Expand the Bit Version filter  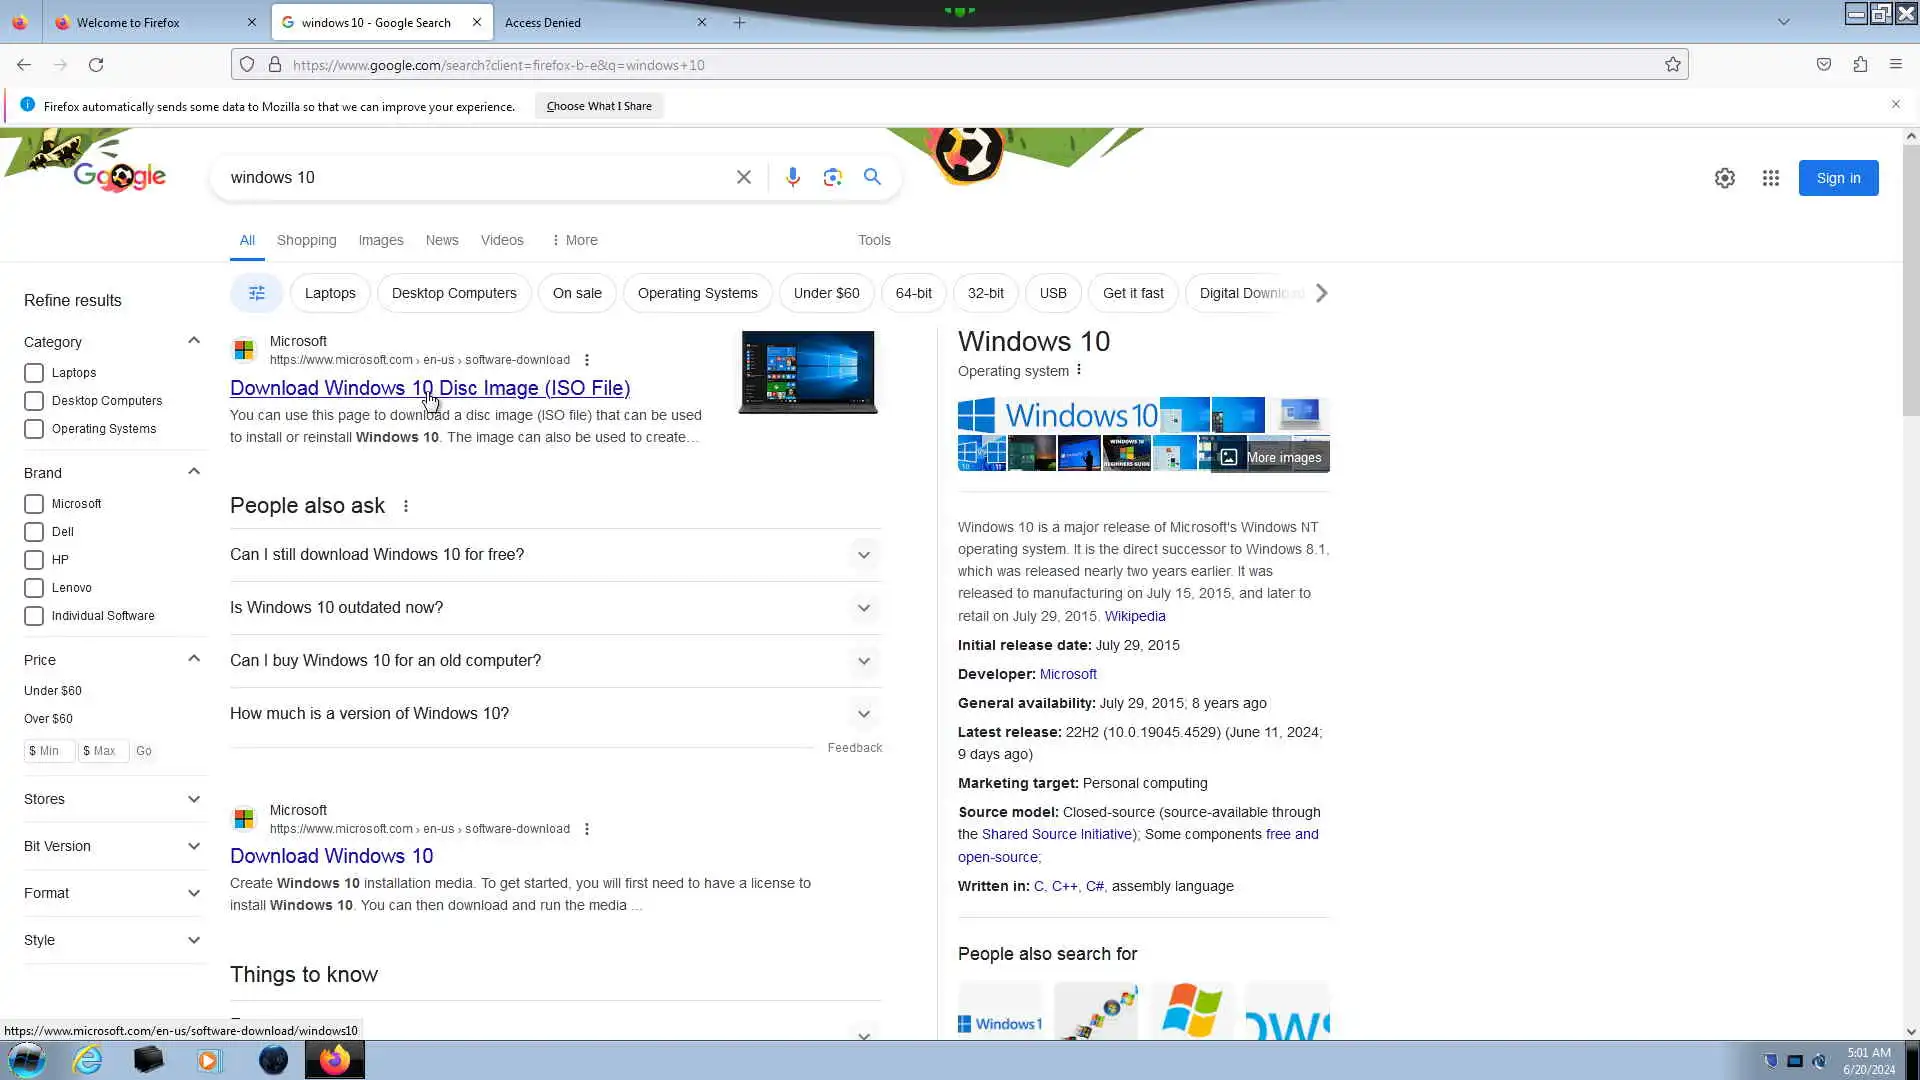[x=112, y=846]
